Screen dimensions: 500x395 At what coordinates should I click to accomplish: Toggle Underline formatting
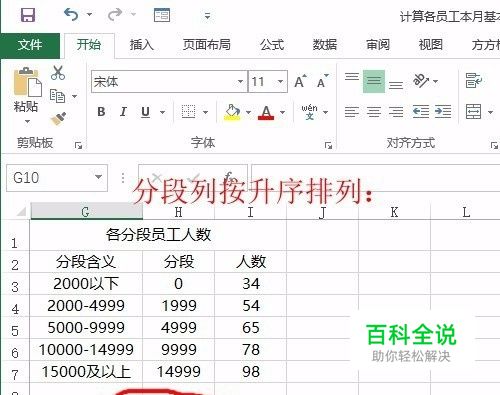(145, 112)
